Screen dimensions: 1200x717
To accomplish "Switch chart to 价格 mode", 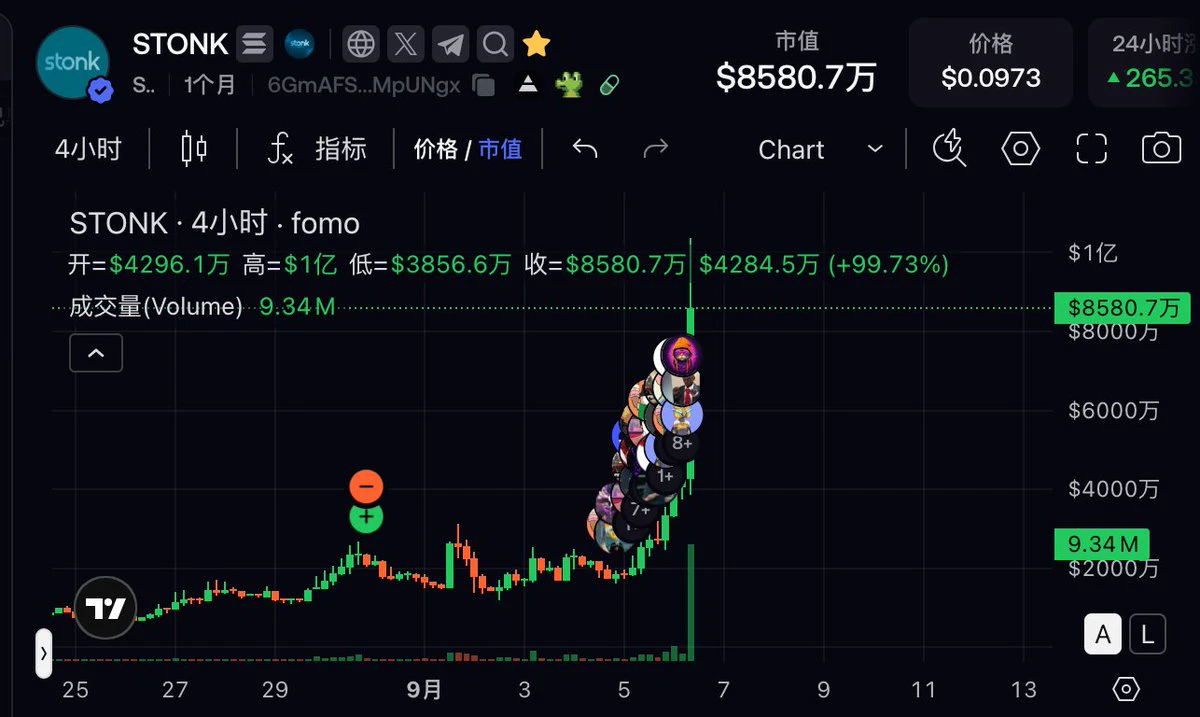I will [x=435, y=150].
